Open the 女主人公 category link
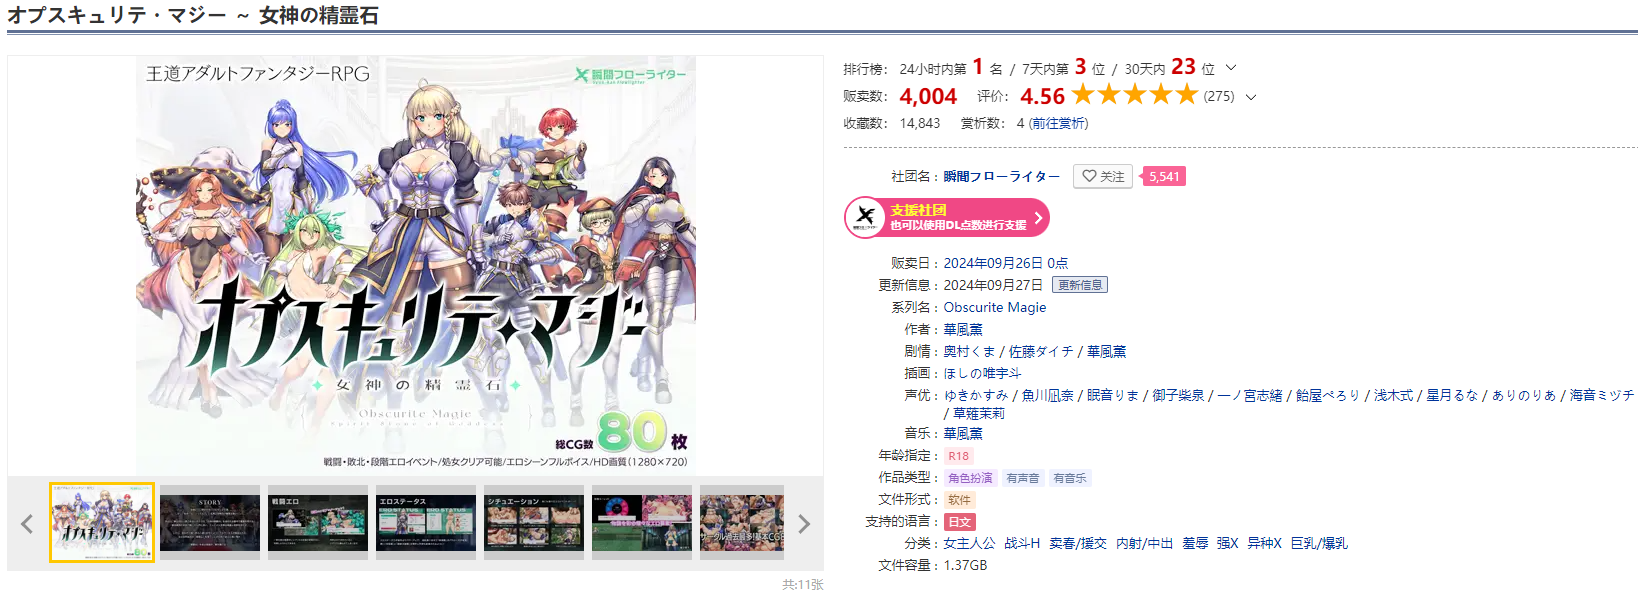The height and width of the screenshot is (594, 1638). [x=969, y=543]
